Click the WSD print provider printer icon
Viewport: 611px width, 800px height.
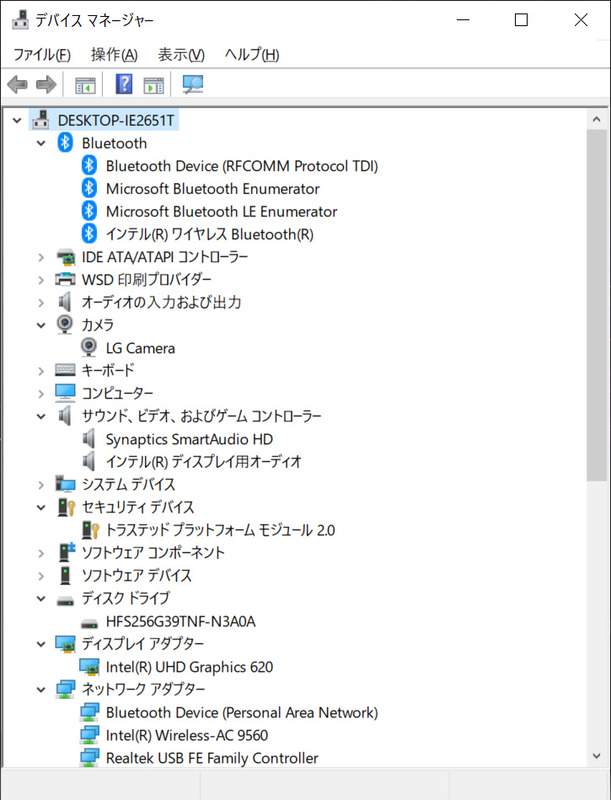coord(65,279)
